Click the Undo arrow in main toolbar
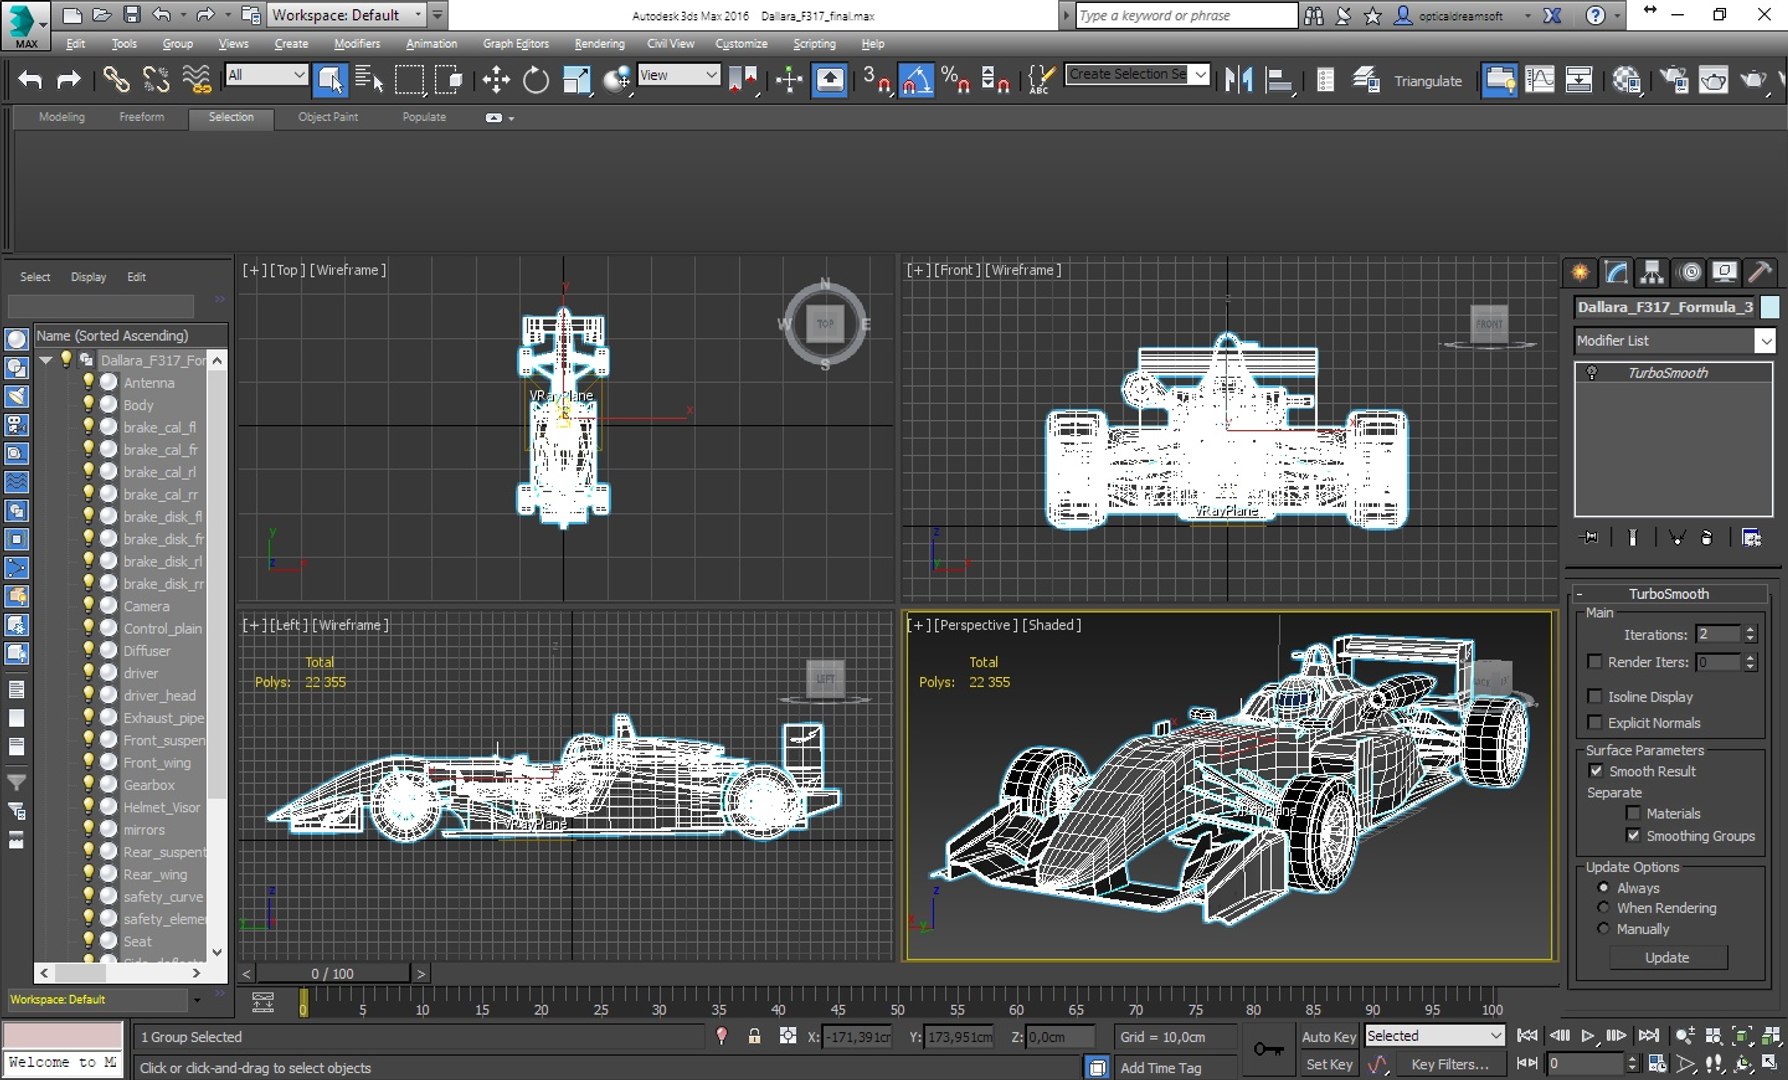The width and height of the screenshot is (1788, 1080). [x=30, y=80]
